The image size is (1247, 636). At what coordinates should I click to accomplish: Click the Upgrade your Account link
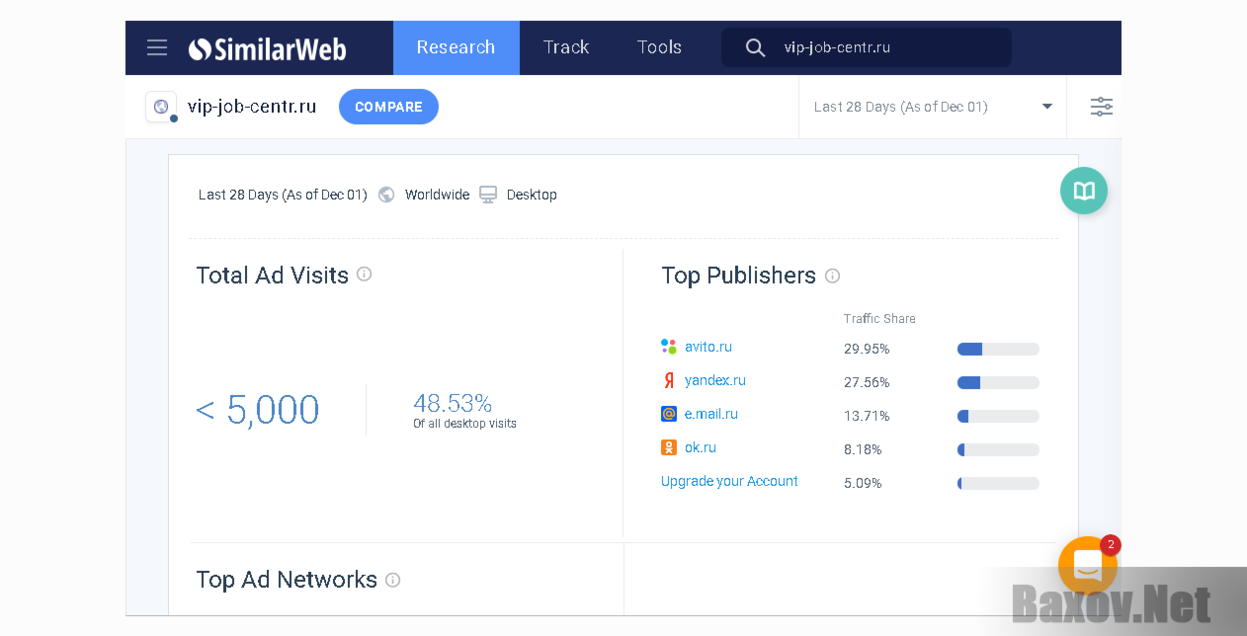coord(730,481)
